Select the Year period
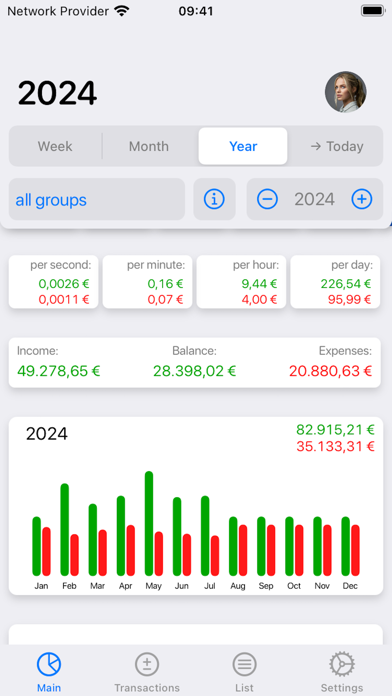The width and height of the screenshot is (392, 696). tap(243, 146)
